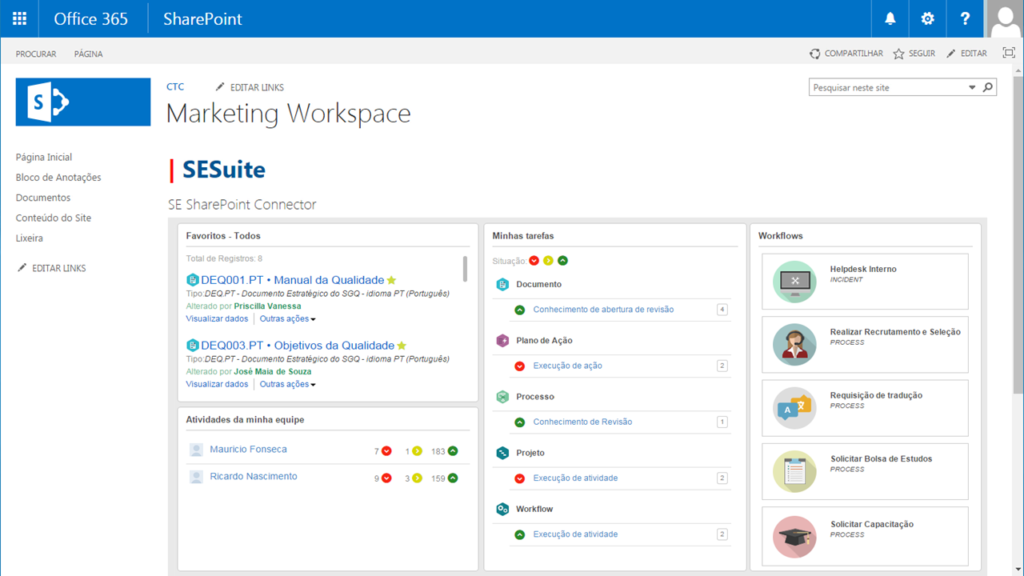Open the Procurar ribbon tab
This screenshot has height=576, width=1024.
click(36, 54)
